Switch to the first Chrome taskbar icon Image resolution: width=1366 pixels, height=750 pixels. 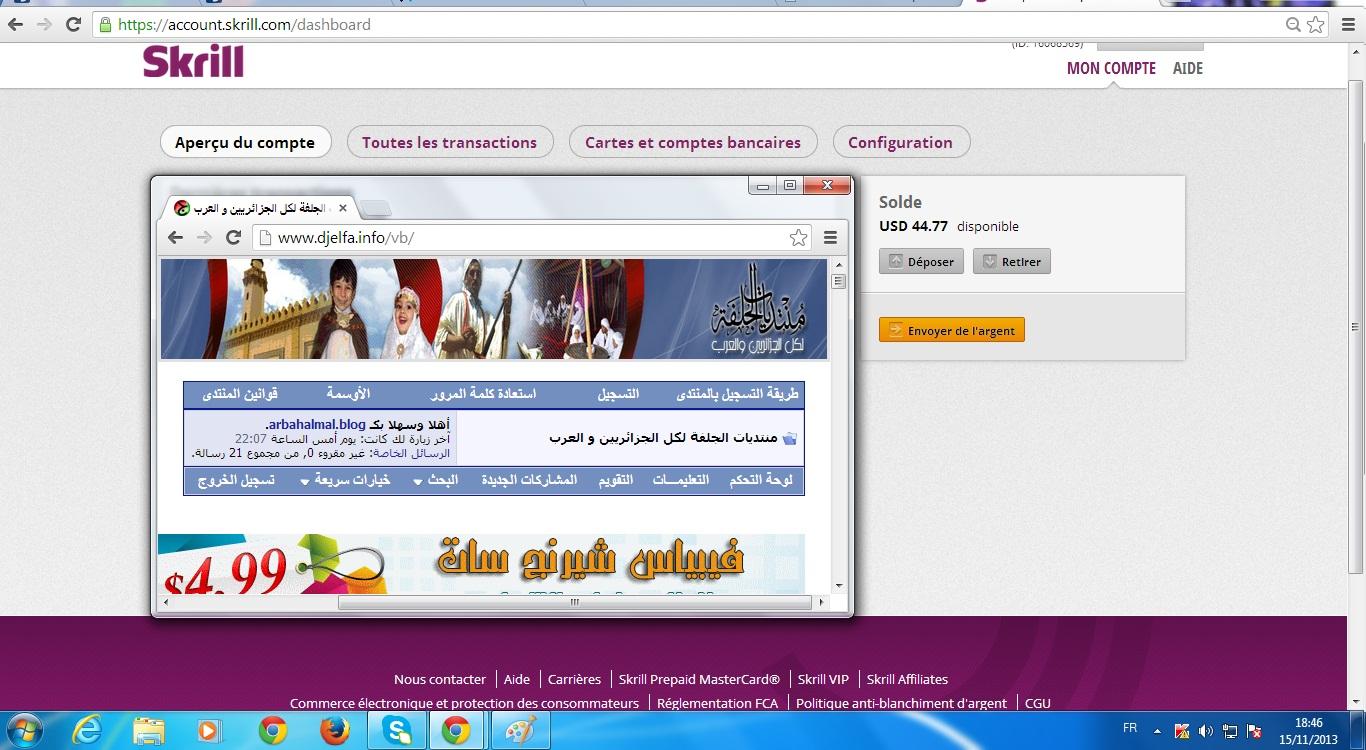point(272,731)
